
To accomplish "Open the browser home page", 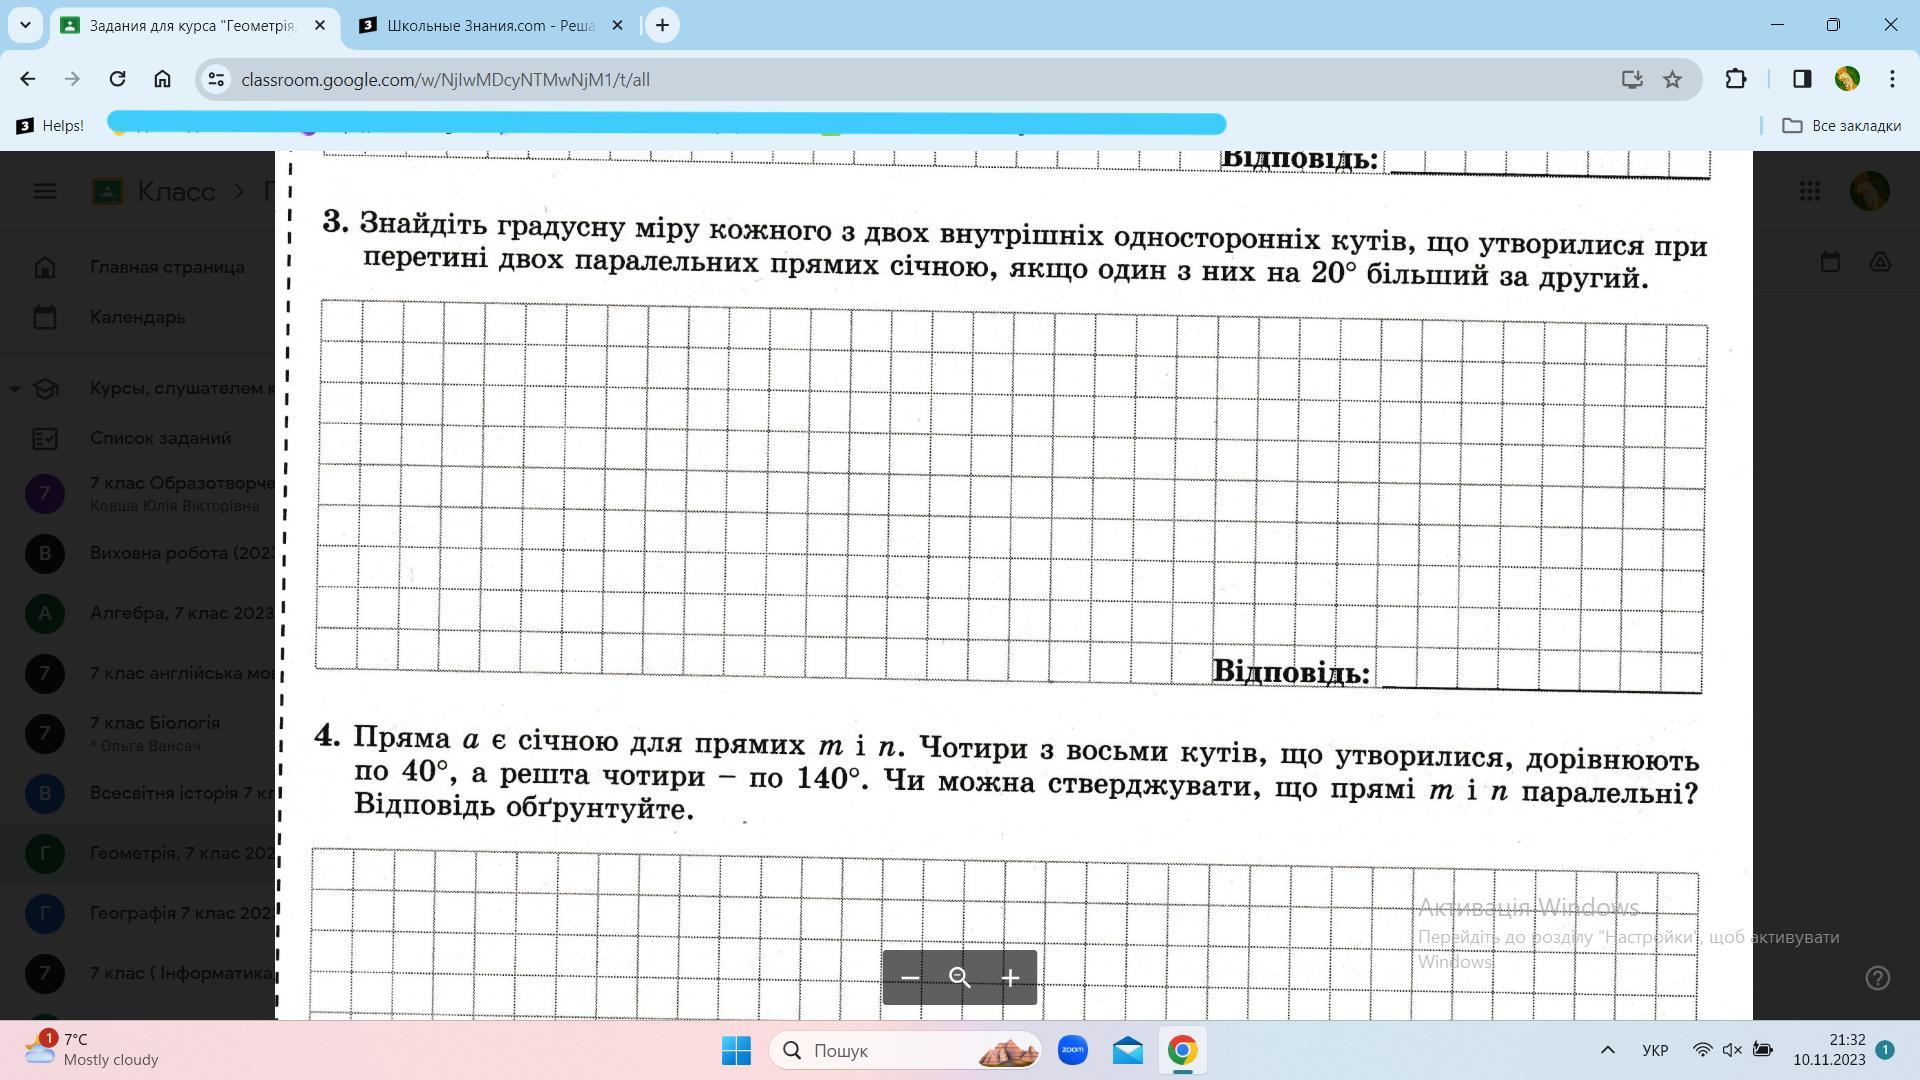I will click(x=162, y=79).
